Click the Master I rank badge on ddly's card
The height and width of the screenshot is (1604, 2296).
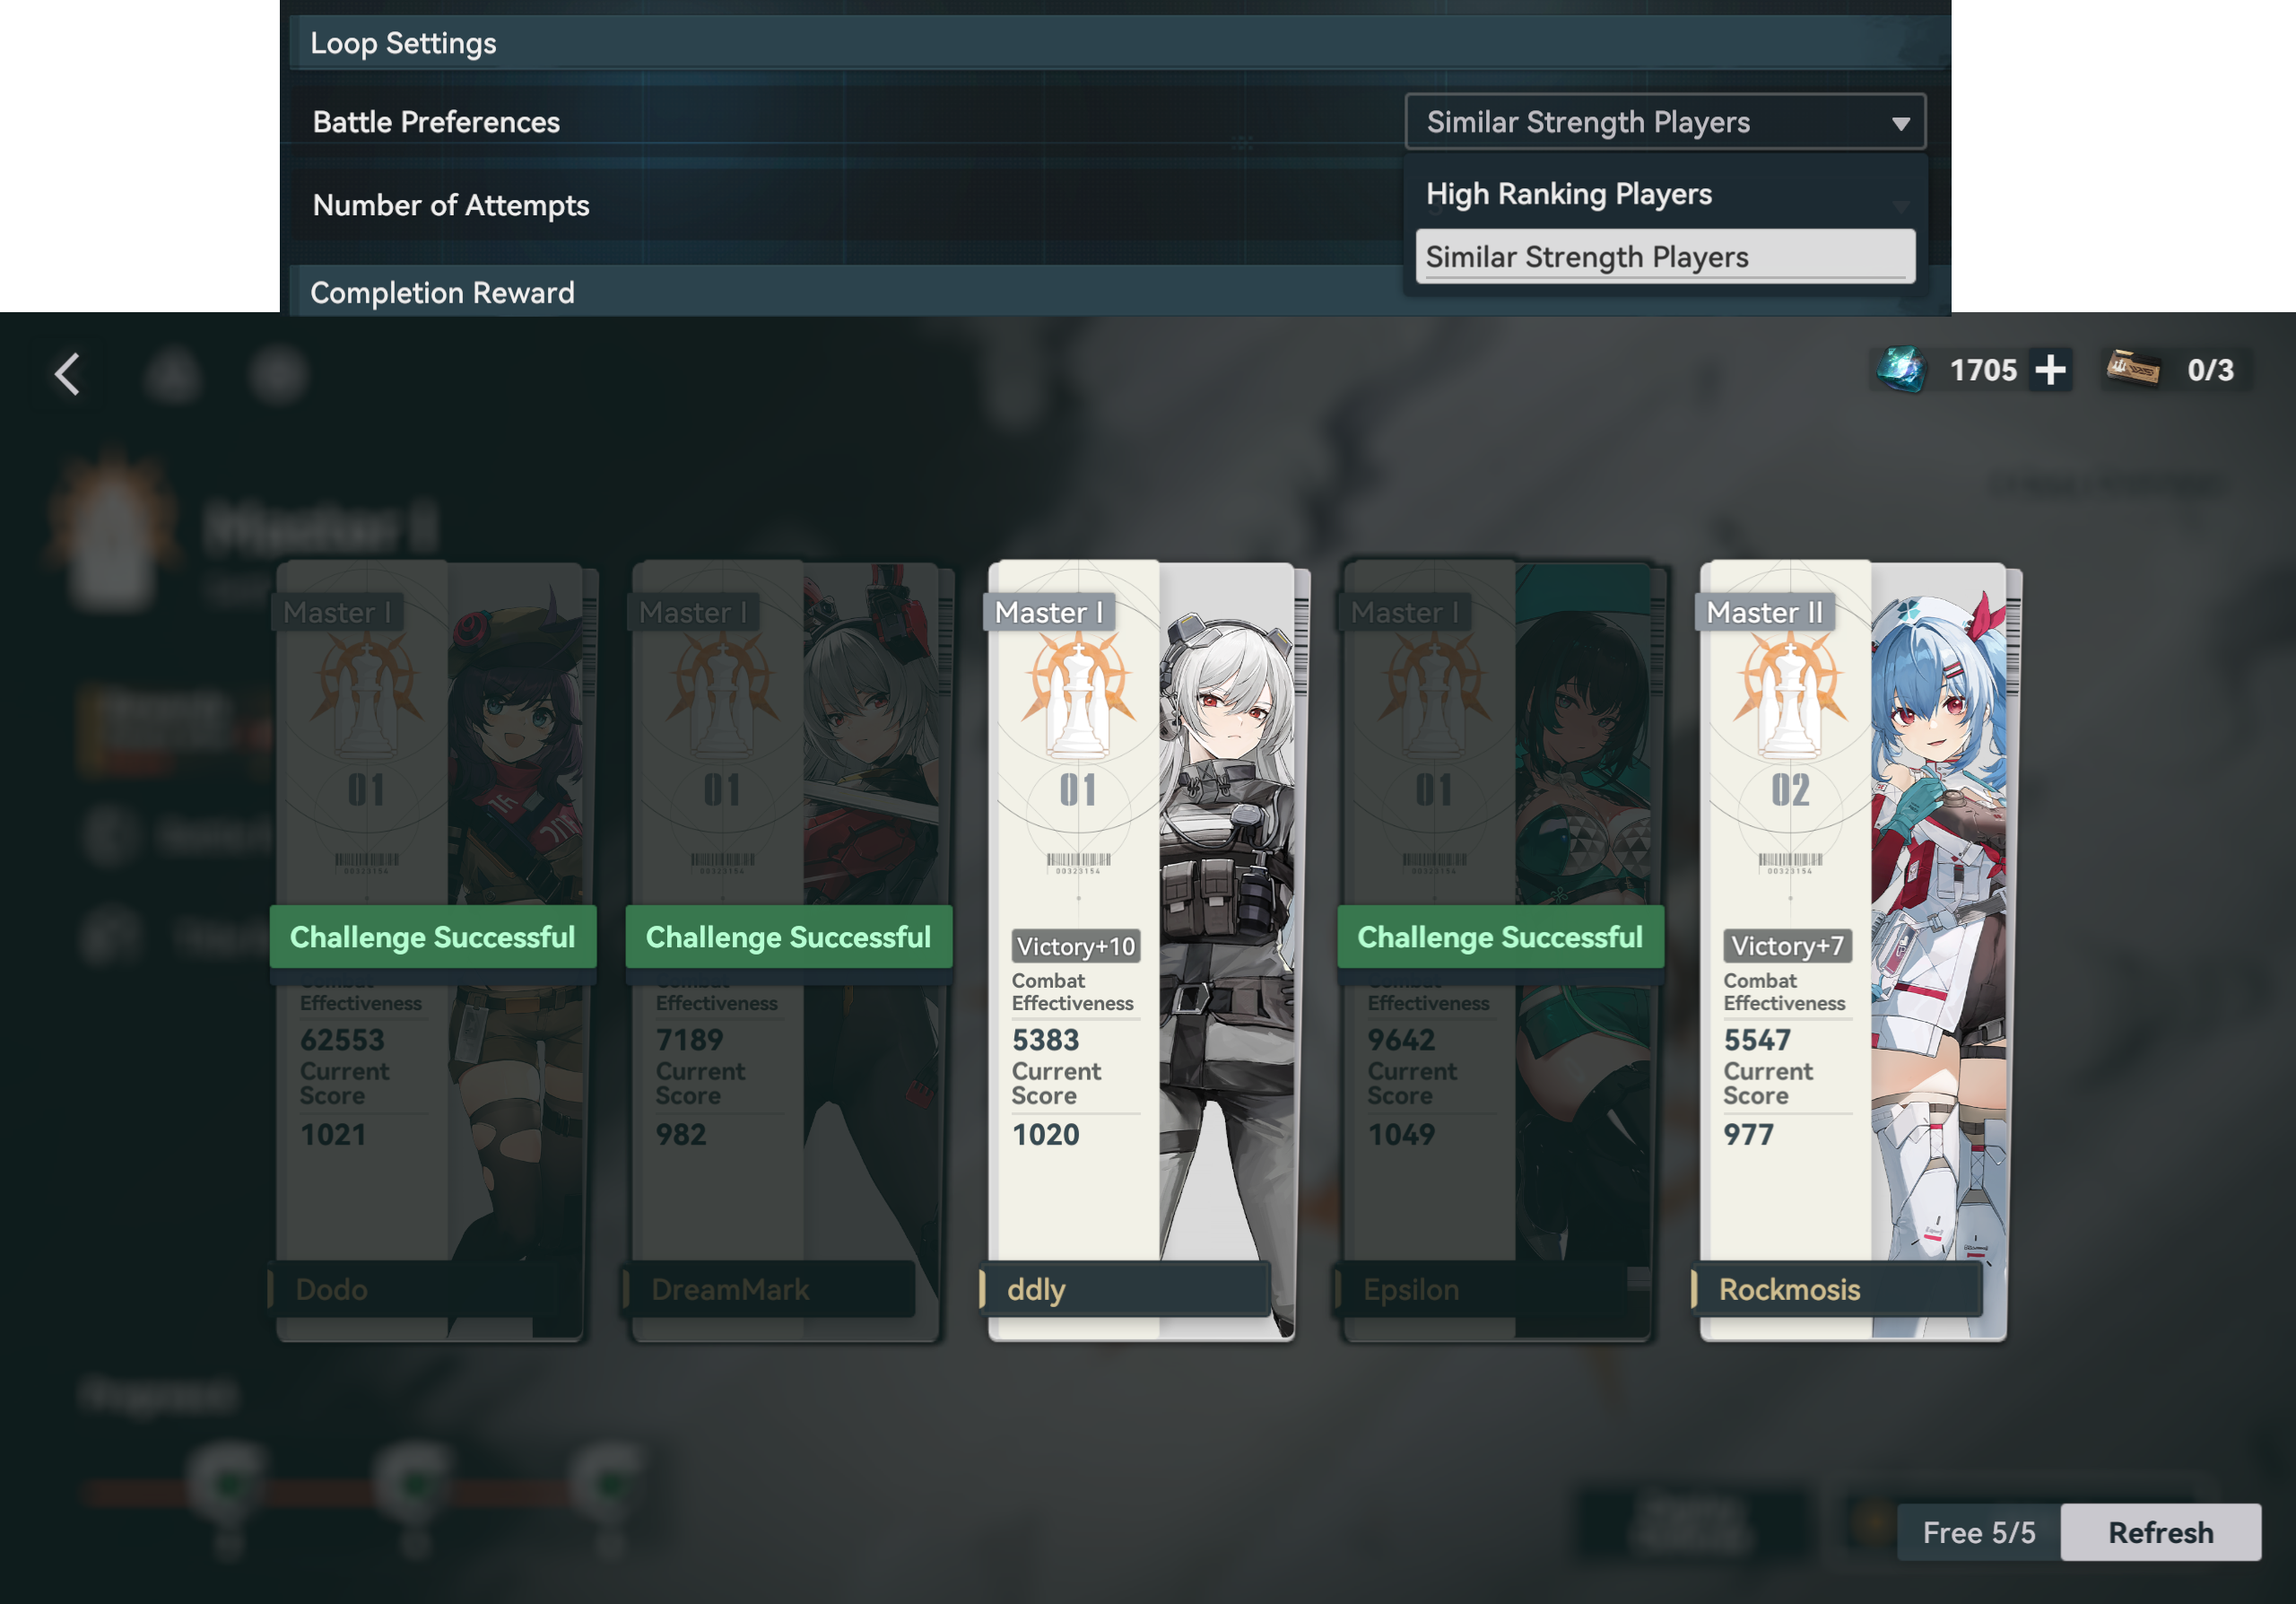(x=1048, y=612)
